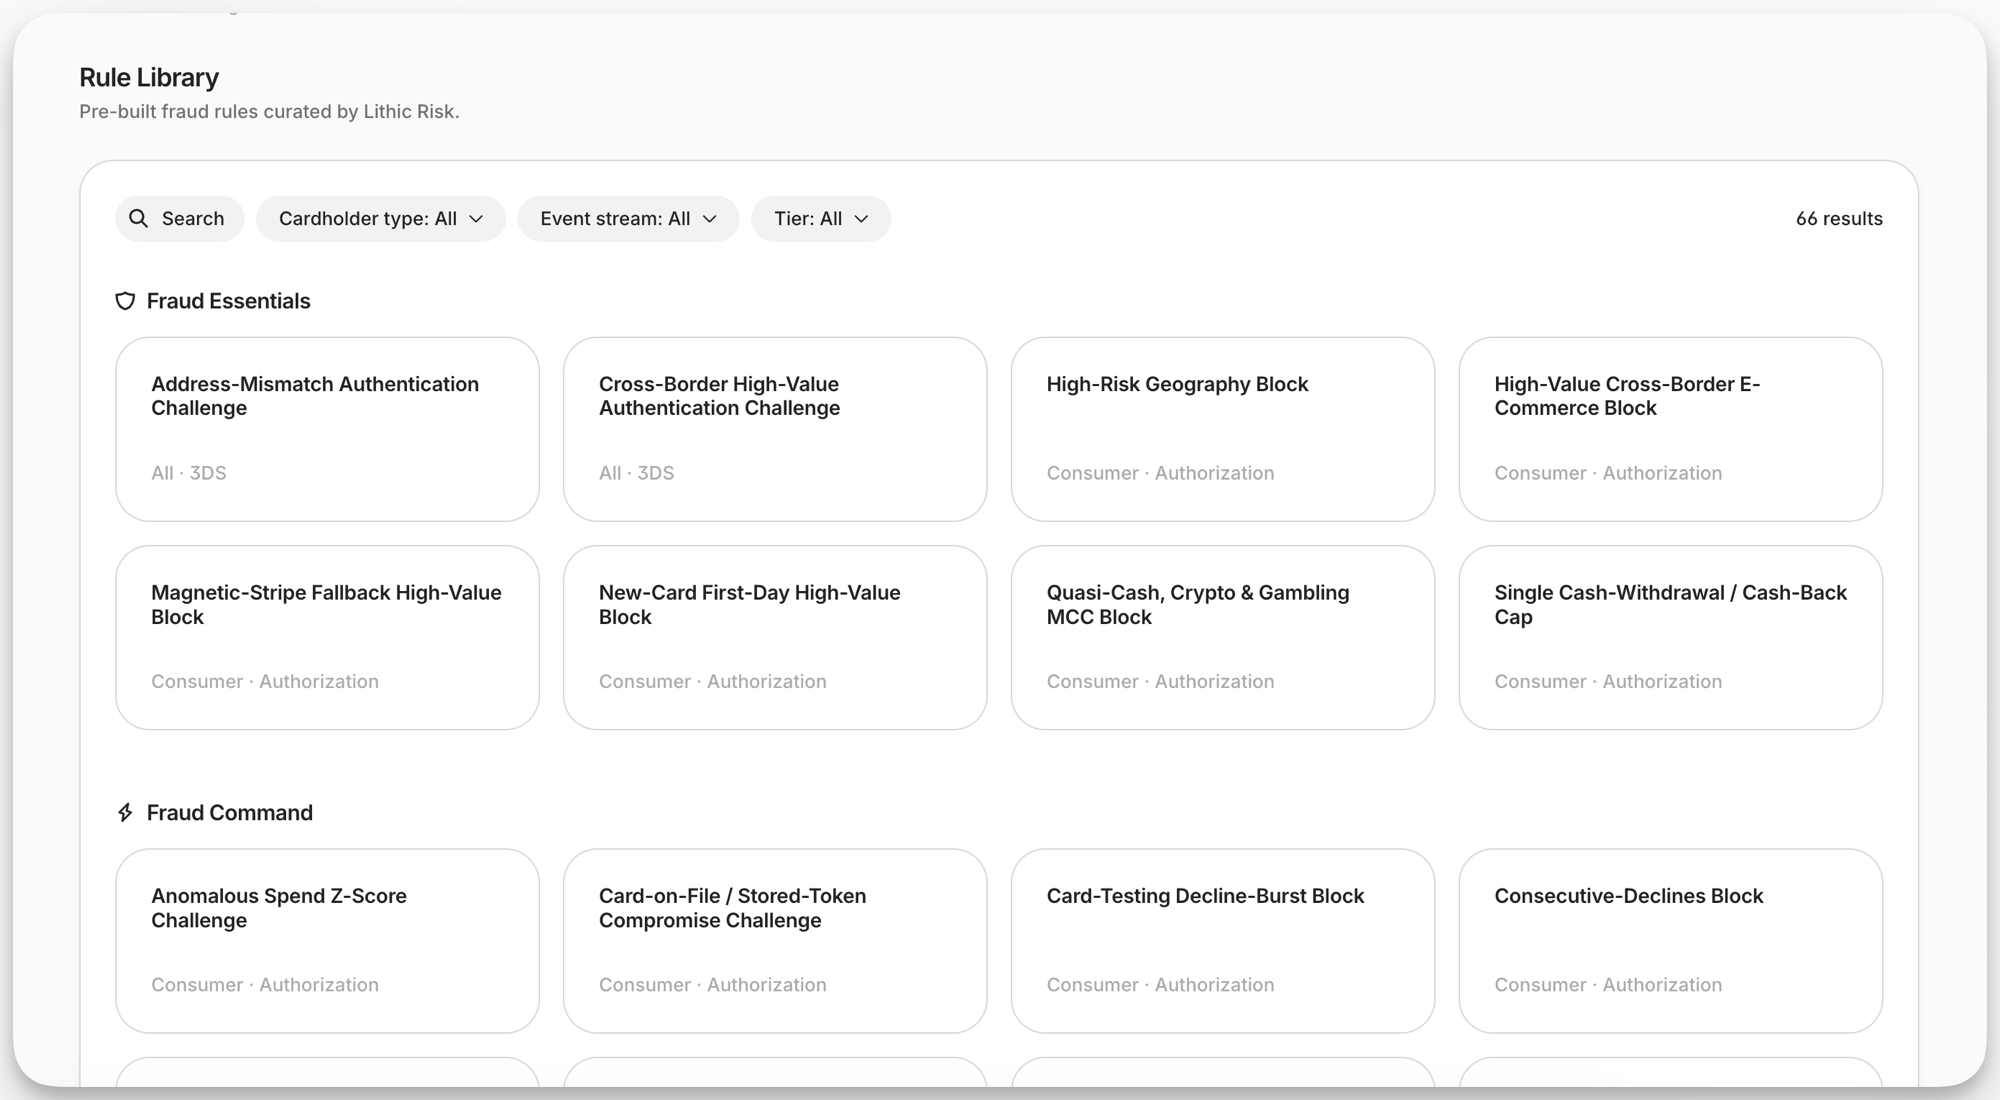Open the Tier filter dropdown
This screenshot has height=1100, width=2000.
(x=821, y=218)
